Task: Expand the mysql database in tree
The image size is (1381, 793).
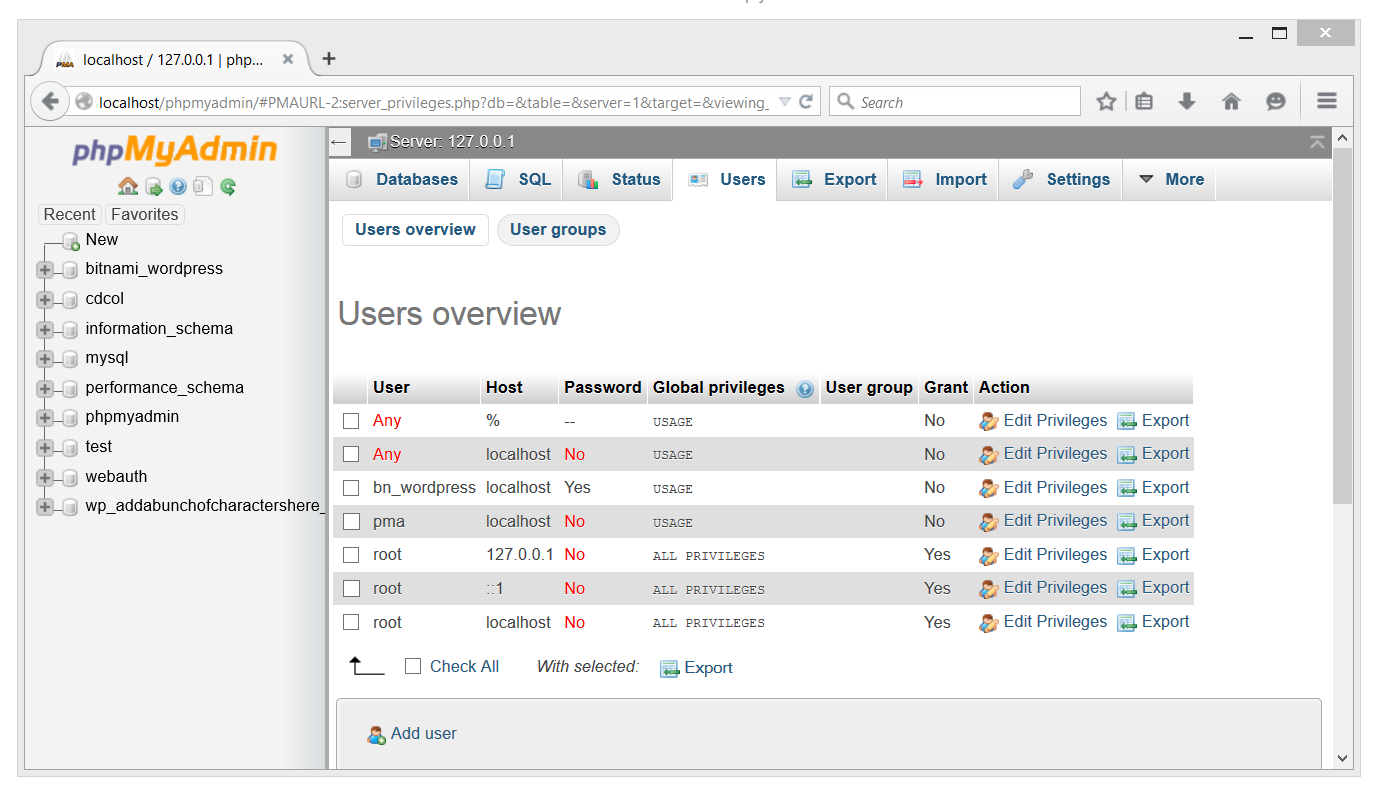Action: 45,358
